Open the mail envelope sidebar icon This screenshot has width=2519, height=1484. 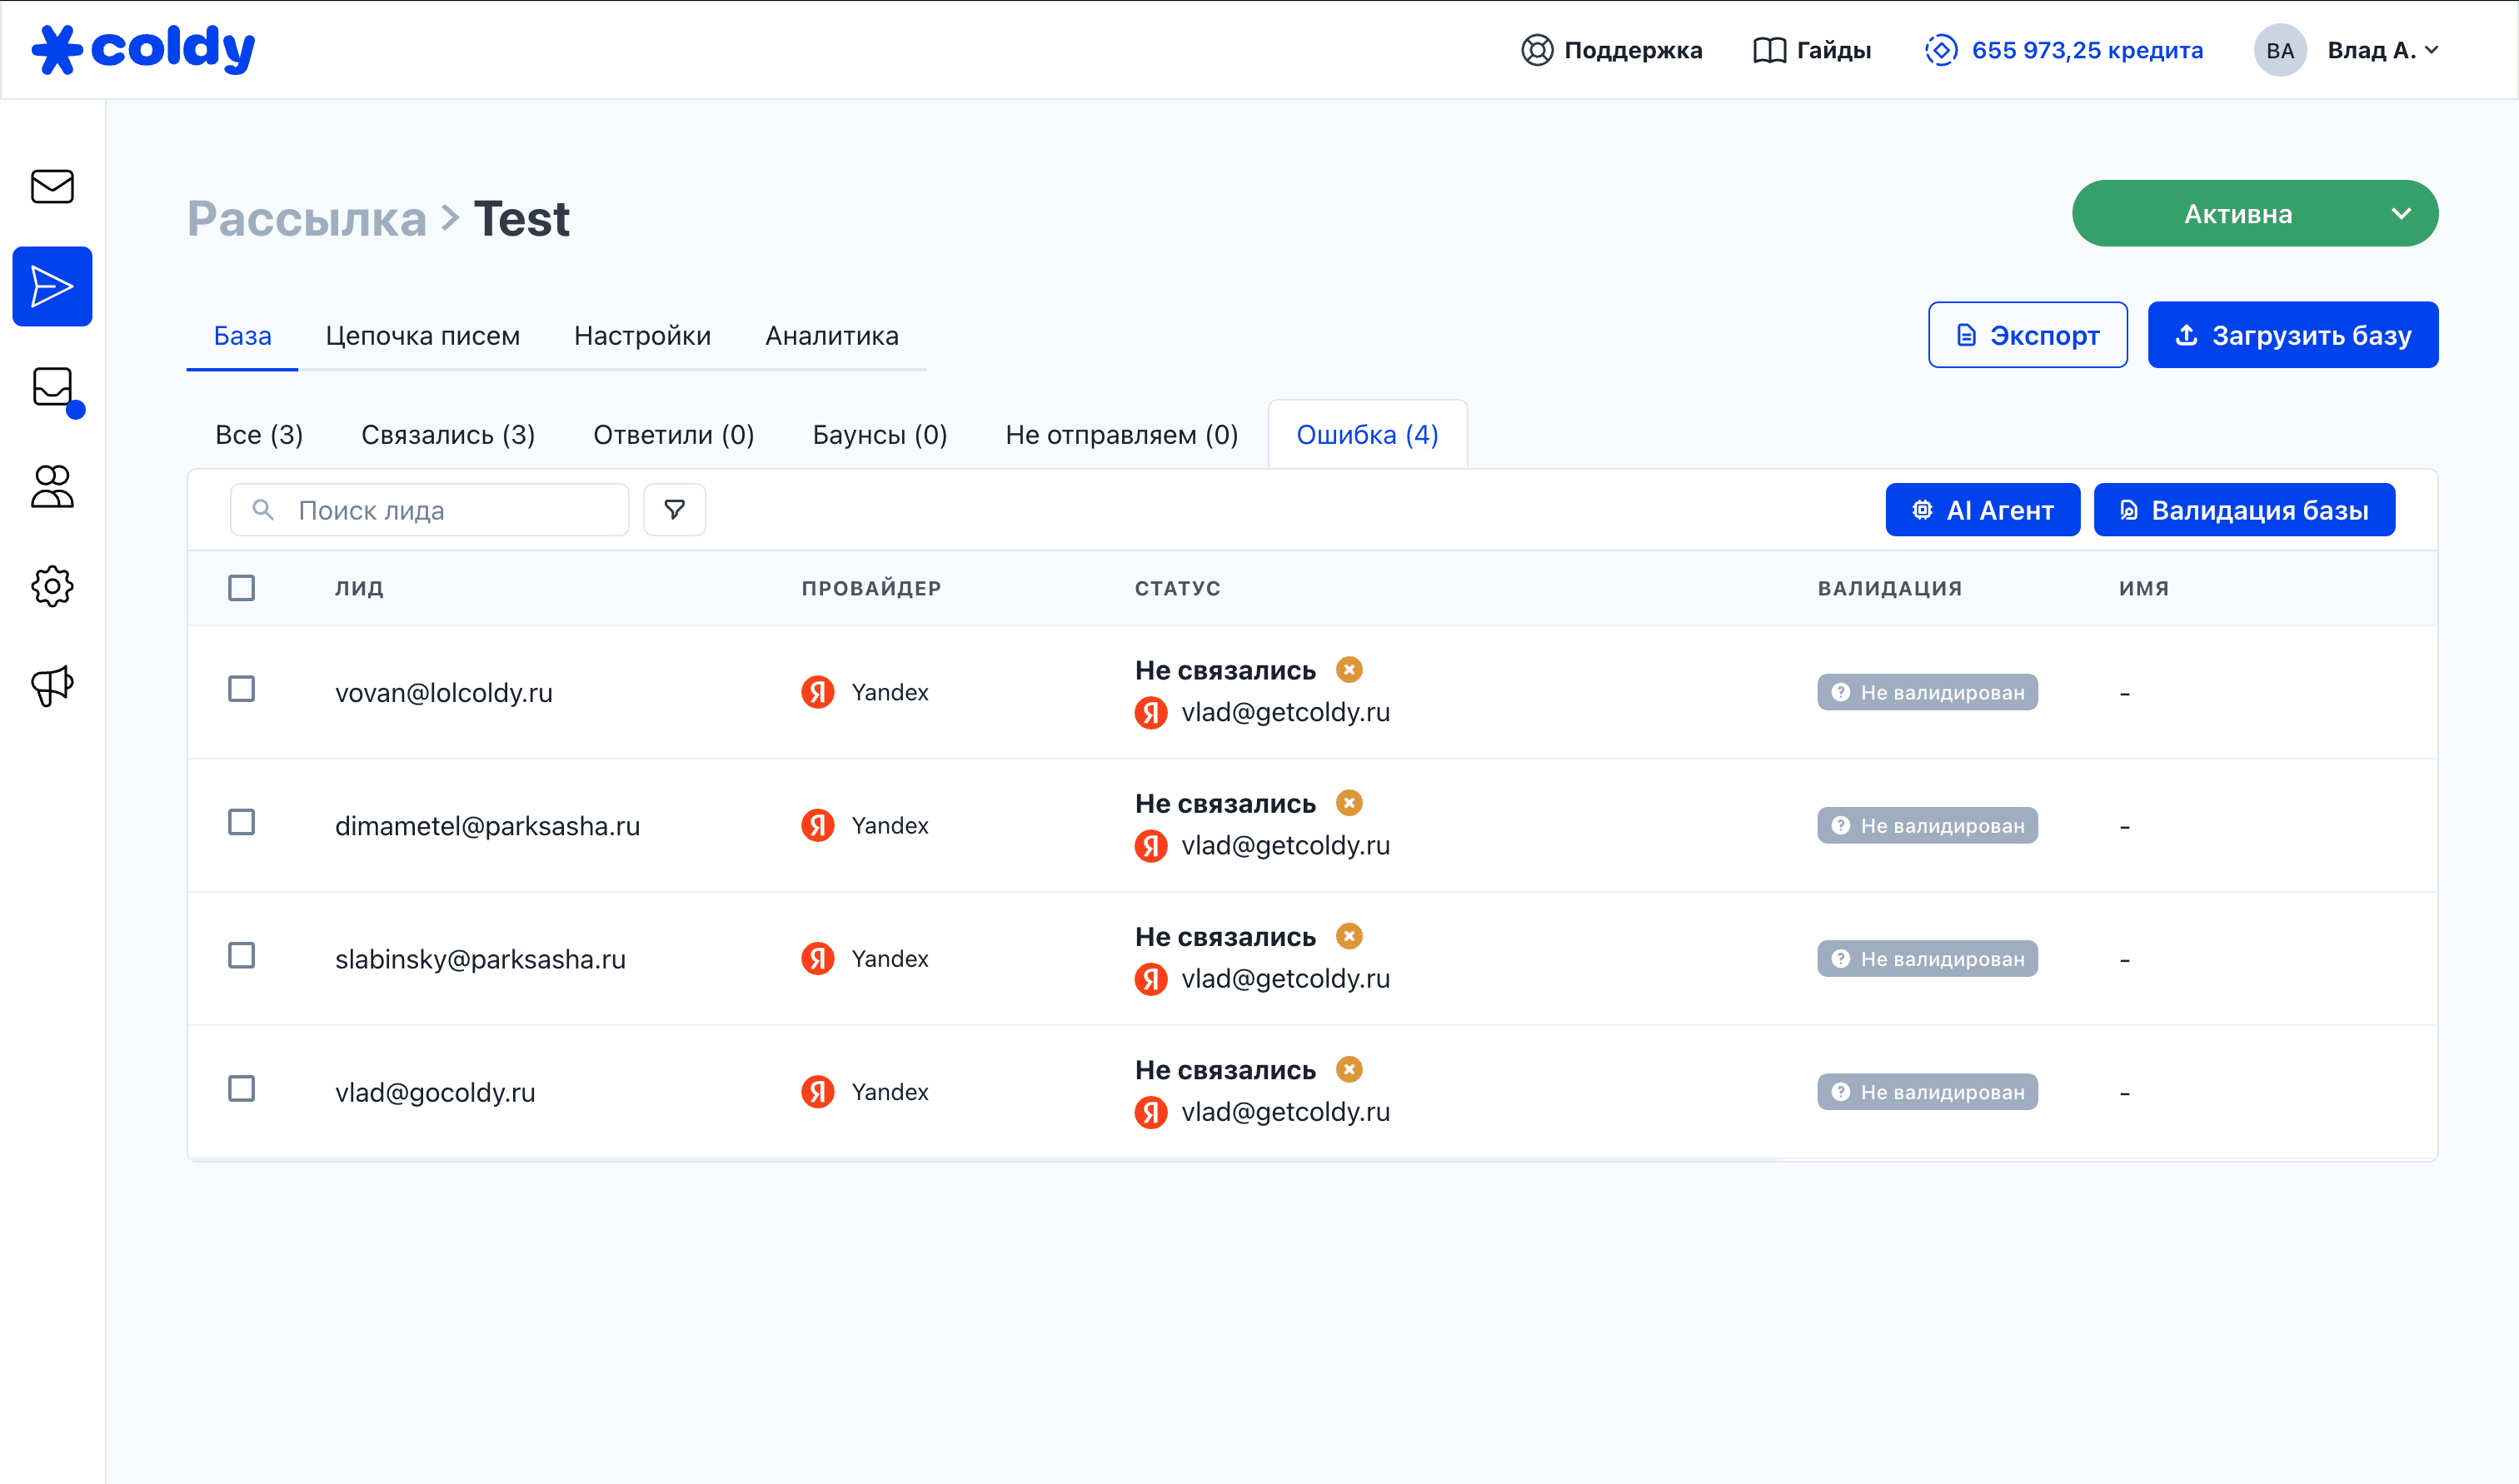52,186
